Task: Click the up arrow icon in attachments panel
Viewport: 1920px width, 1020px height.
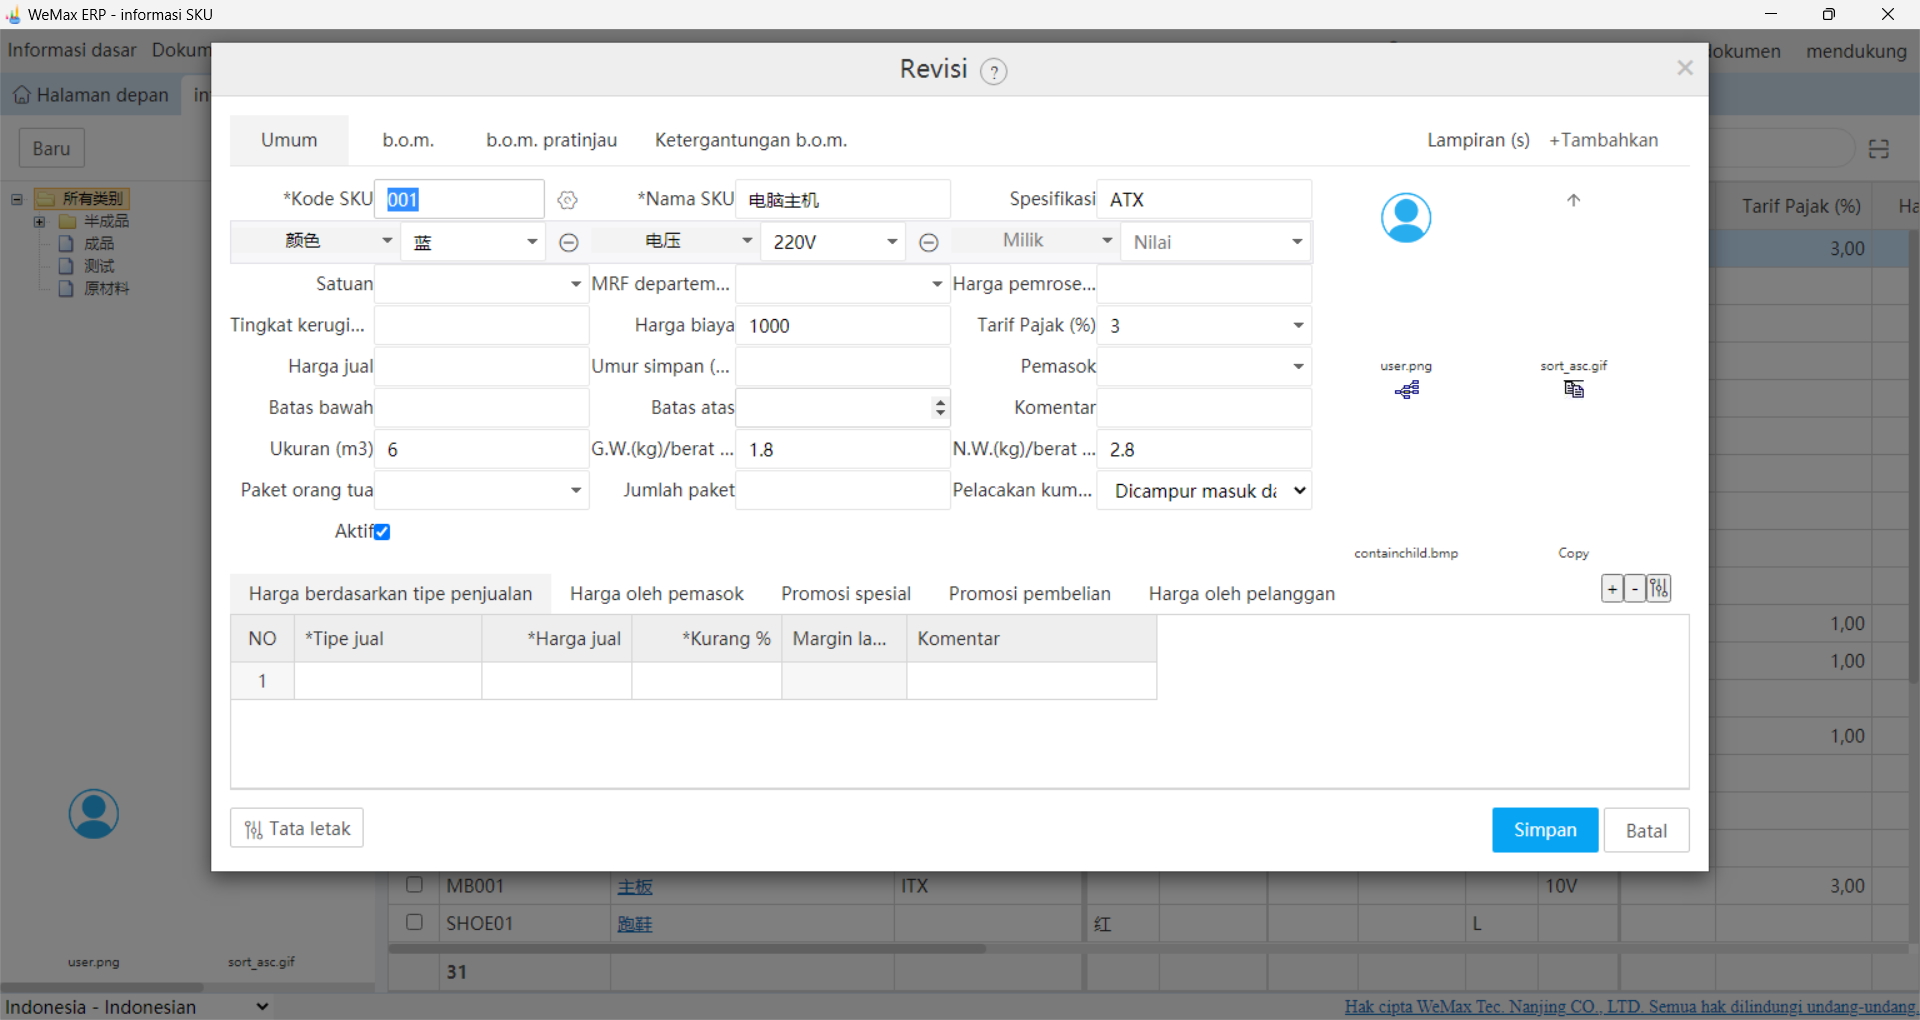Action: (x=1573, y=200)
